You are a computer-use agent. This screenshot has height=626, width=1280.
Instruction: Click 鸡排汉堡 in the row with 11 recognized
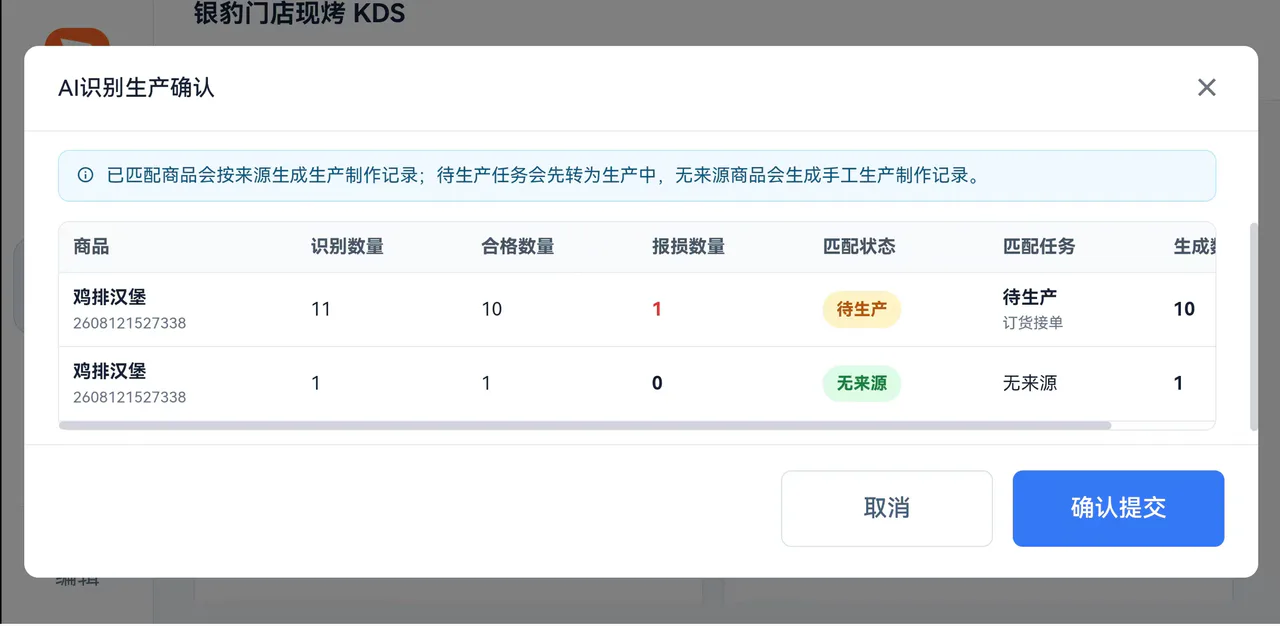click(110, 297)
